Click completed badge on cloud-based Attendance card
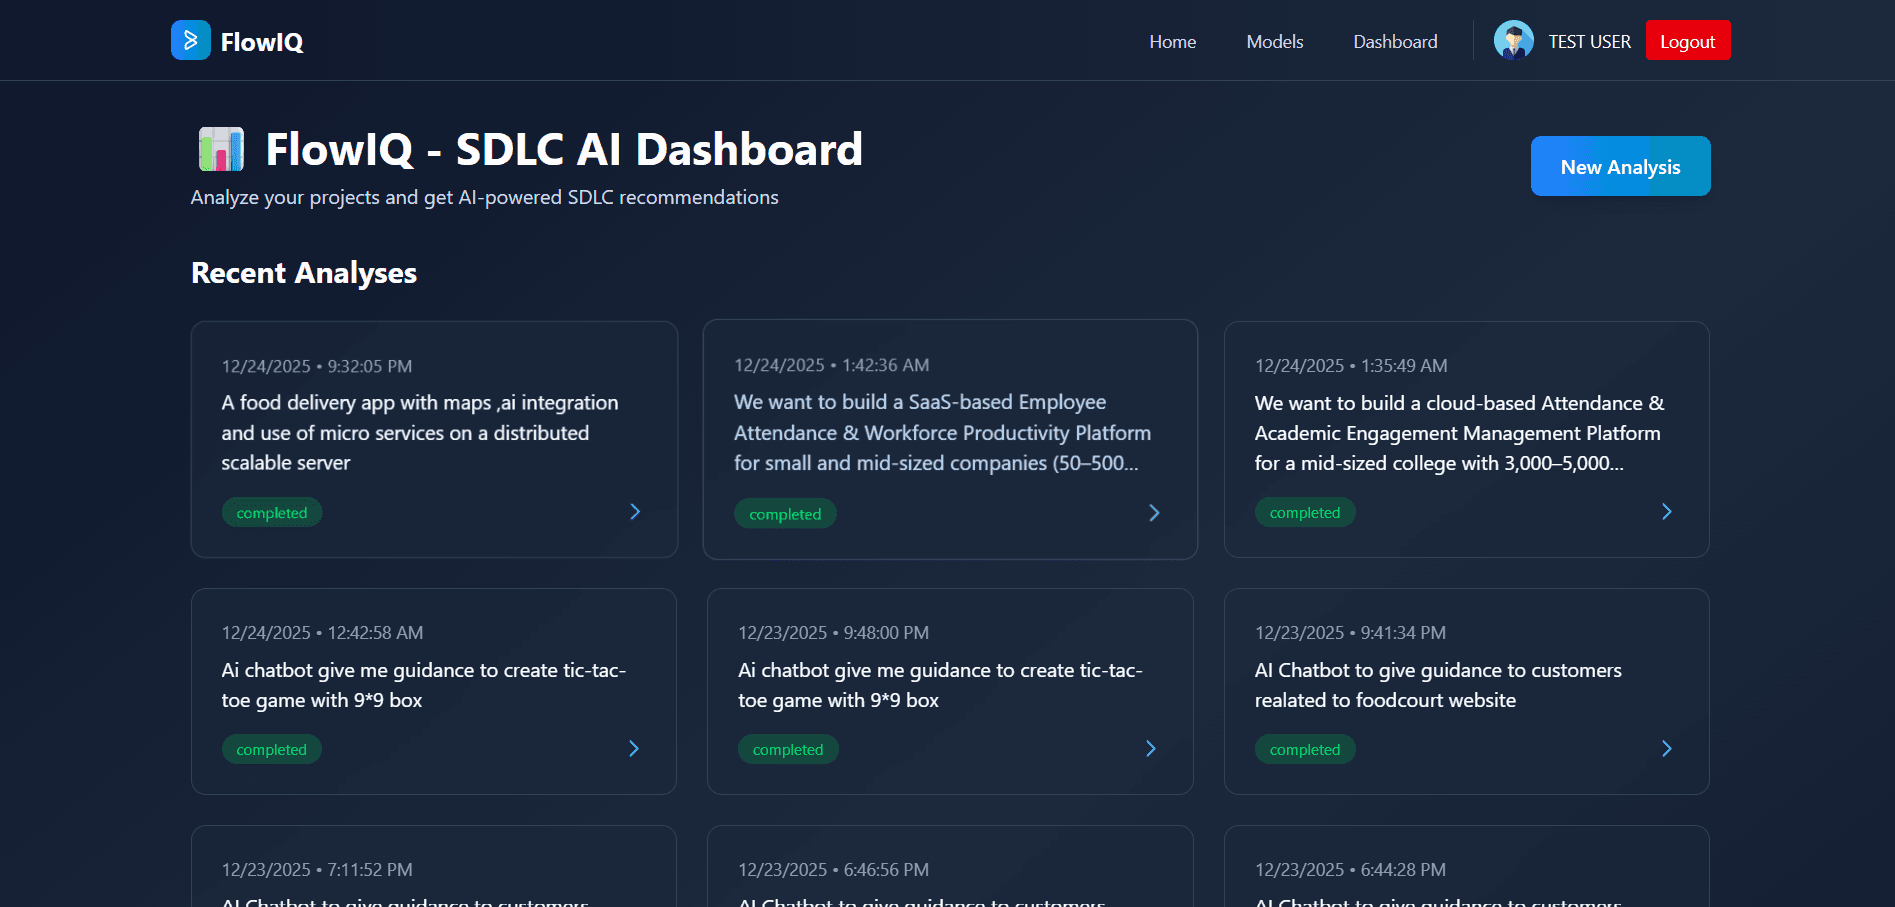This screenshot has width=1895, height=907. [1305, 512]
